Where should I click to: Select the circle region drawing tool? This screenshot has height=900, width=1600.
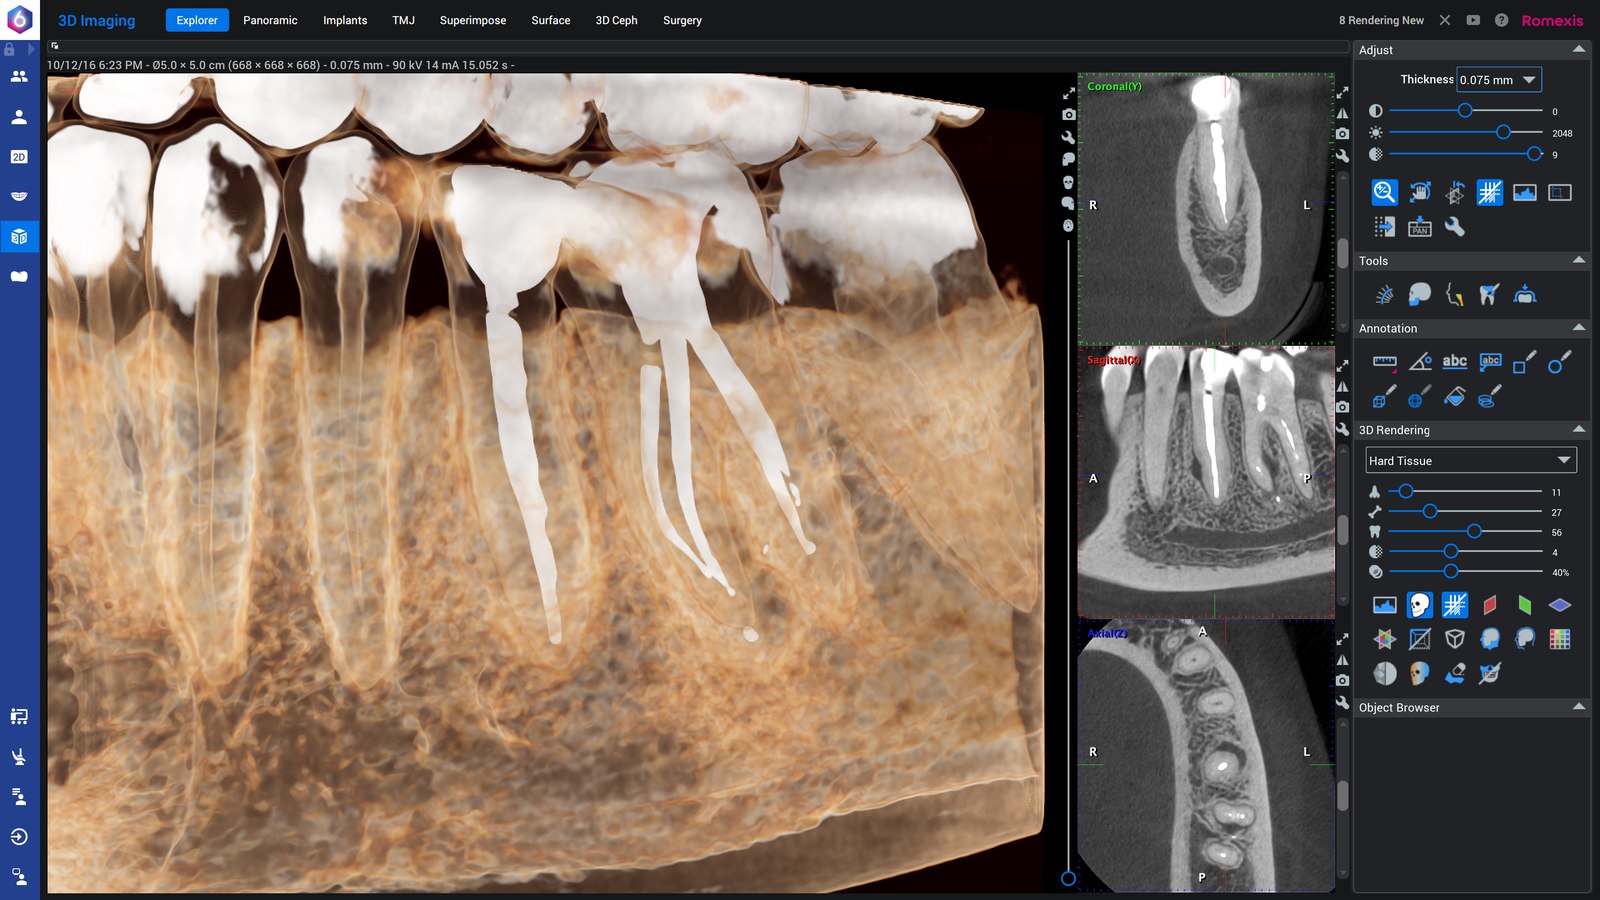tap(1560, 362)
